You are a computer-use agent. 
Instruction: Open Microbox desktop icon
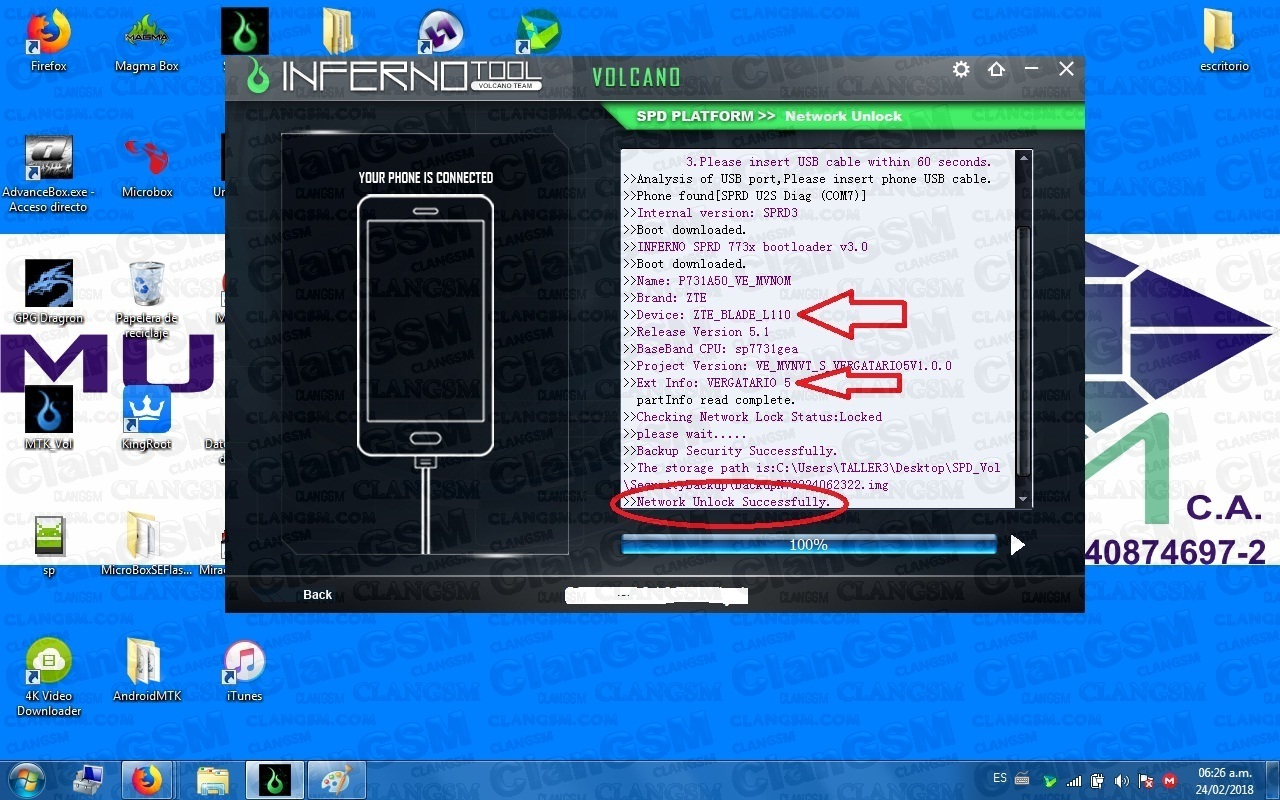tap(147, 166)
